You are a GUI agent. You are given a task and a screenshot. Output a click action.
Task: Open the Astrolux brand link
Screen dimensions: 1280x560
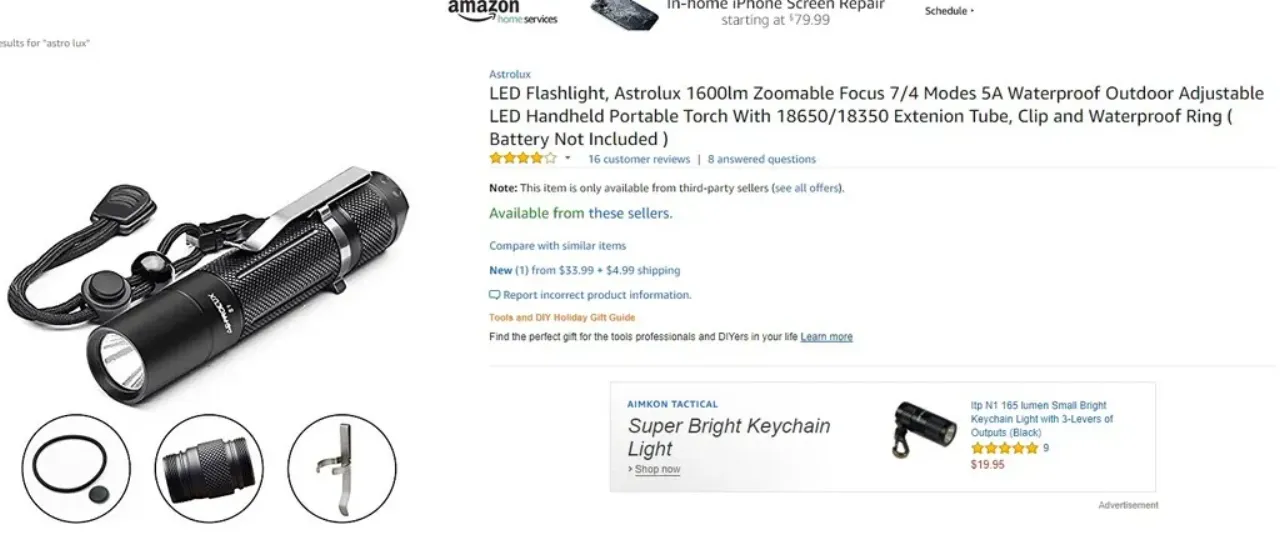(x=510, y=74)
